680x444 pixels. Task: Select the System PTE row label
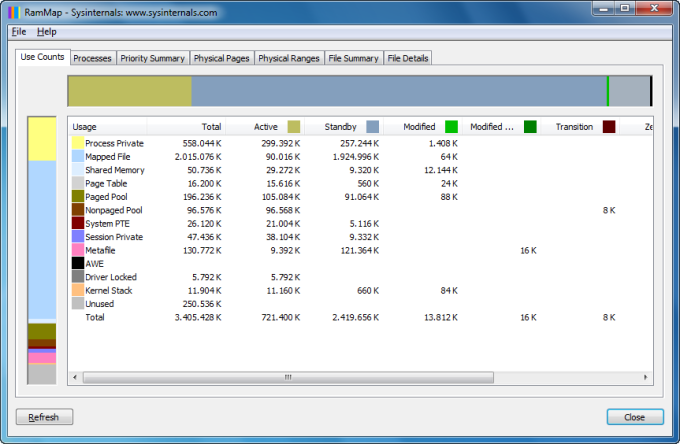click(x=108, y=223)
